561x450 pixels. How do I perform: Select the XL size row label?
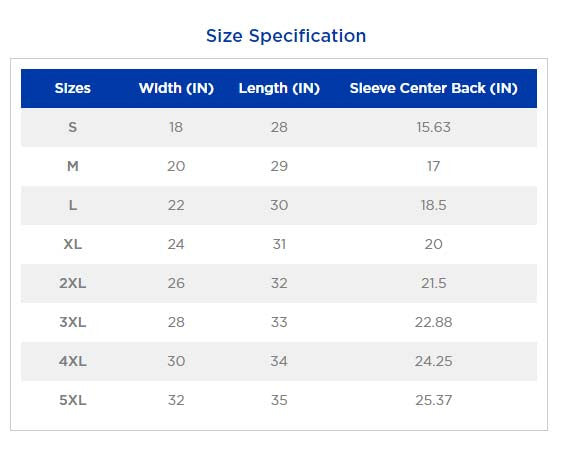click(x=73, y=244)
